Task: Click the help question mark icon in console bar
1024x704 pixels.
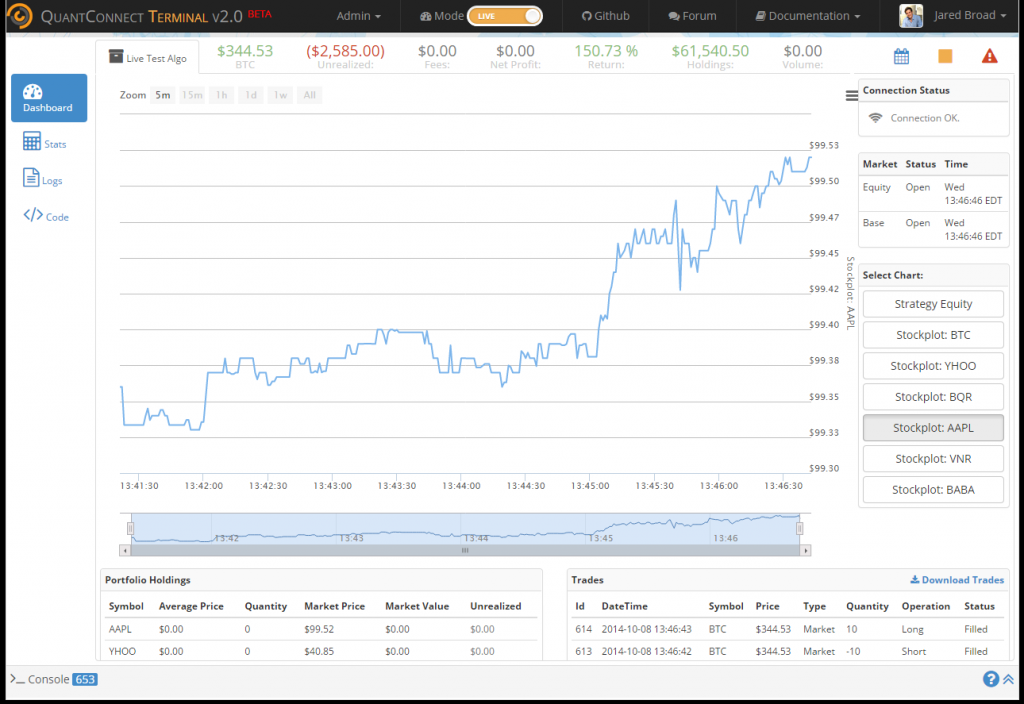Action: tap(991, 679)
